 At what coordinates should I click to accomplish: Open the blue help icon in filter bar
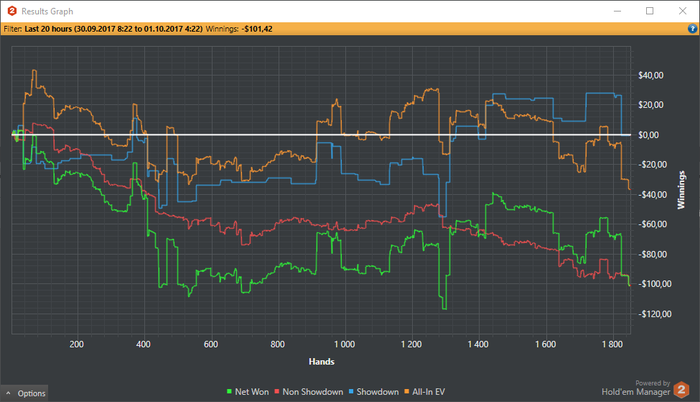tap(692, 29)
